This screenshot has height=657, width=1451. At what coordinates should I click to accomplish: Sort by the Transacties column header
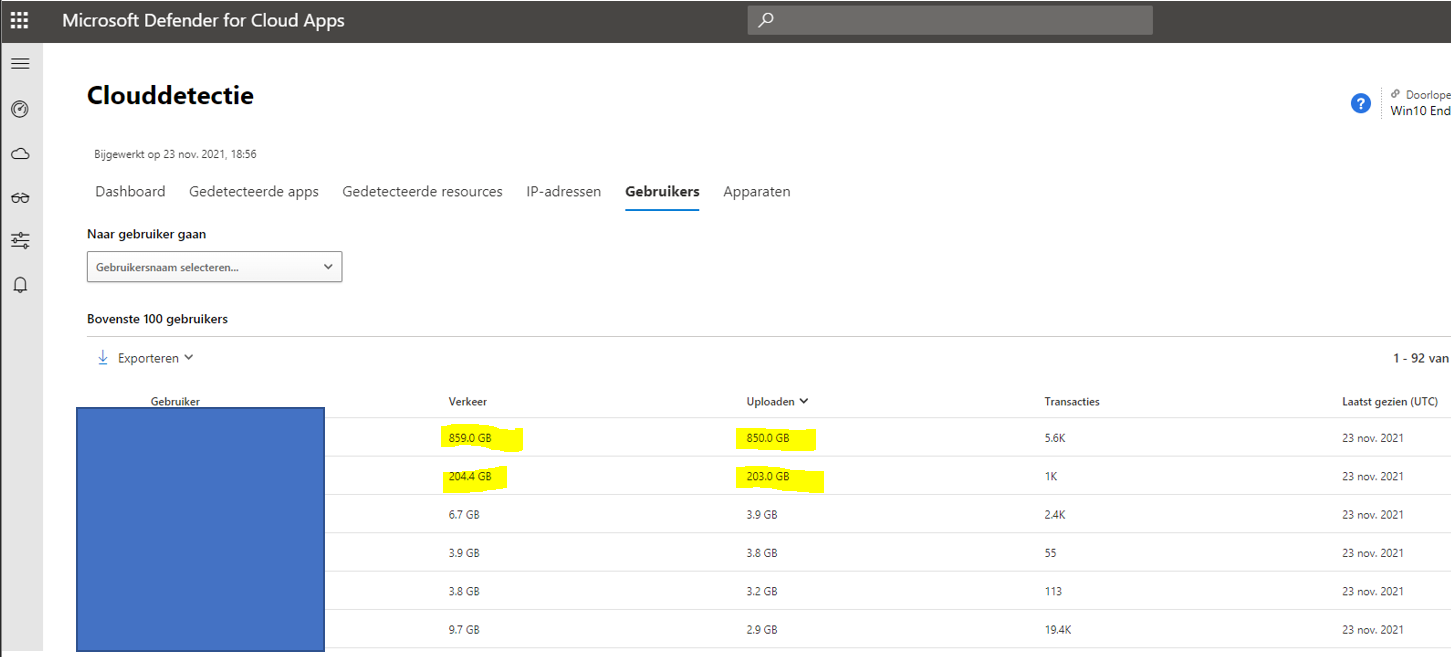[1072, 401]
